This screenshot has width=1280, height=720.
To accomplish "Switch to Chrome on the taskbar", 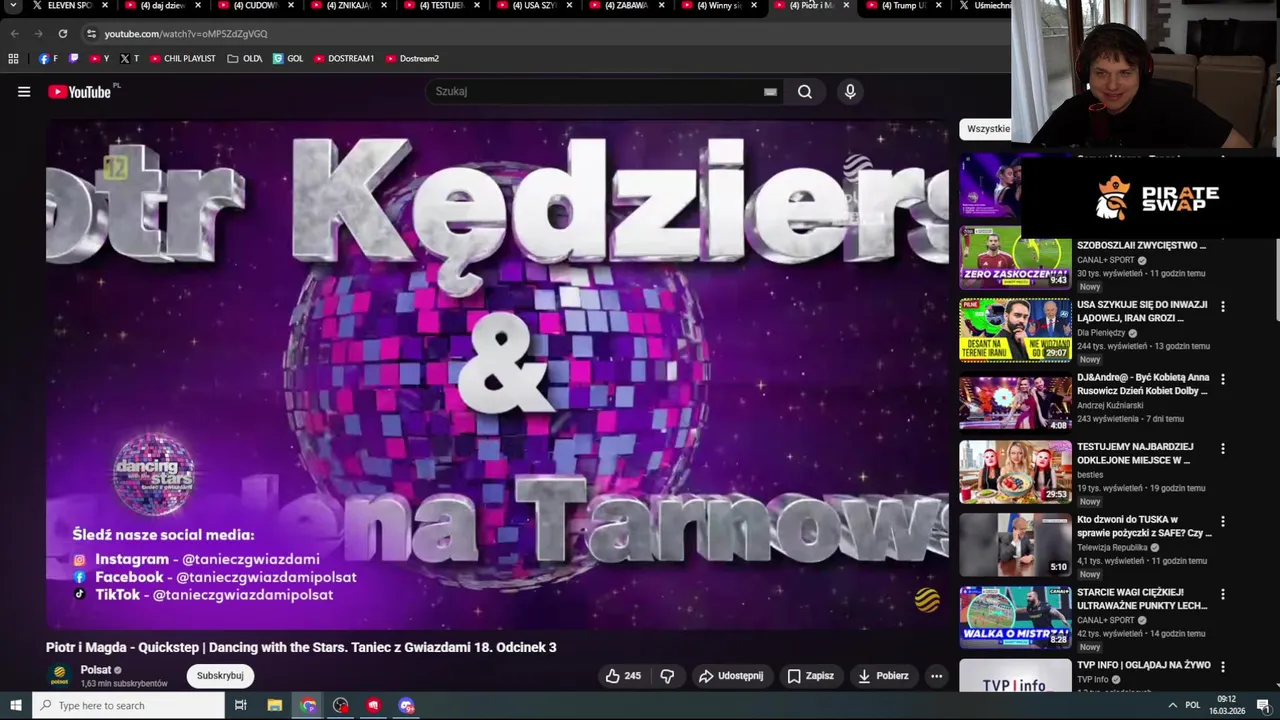I will tap(308, 705).
